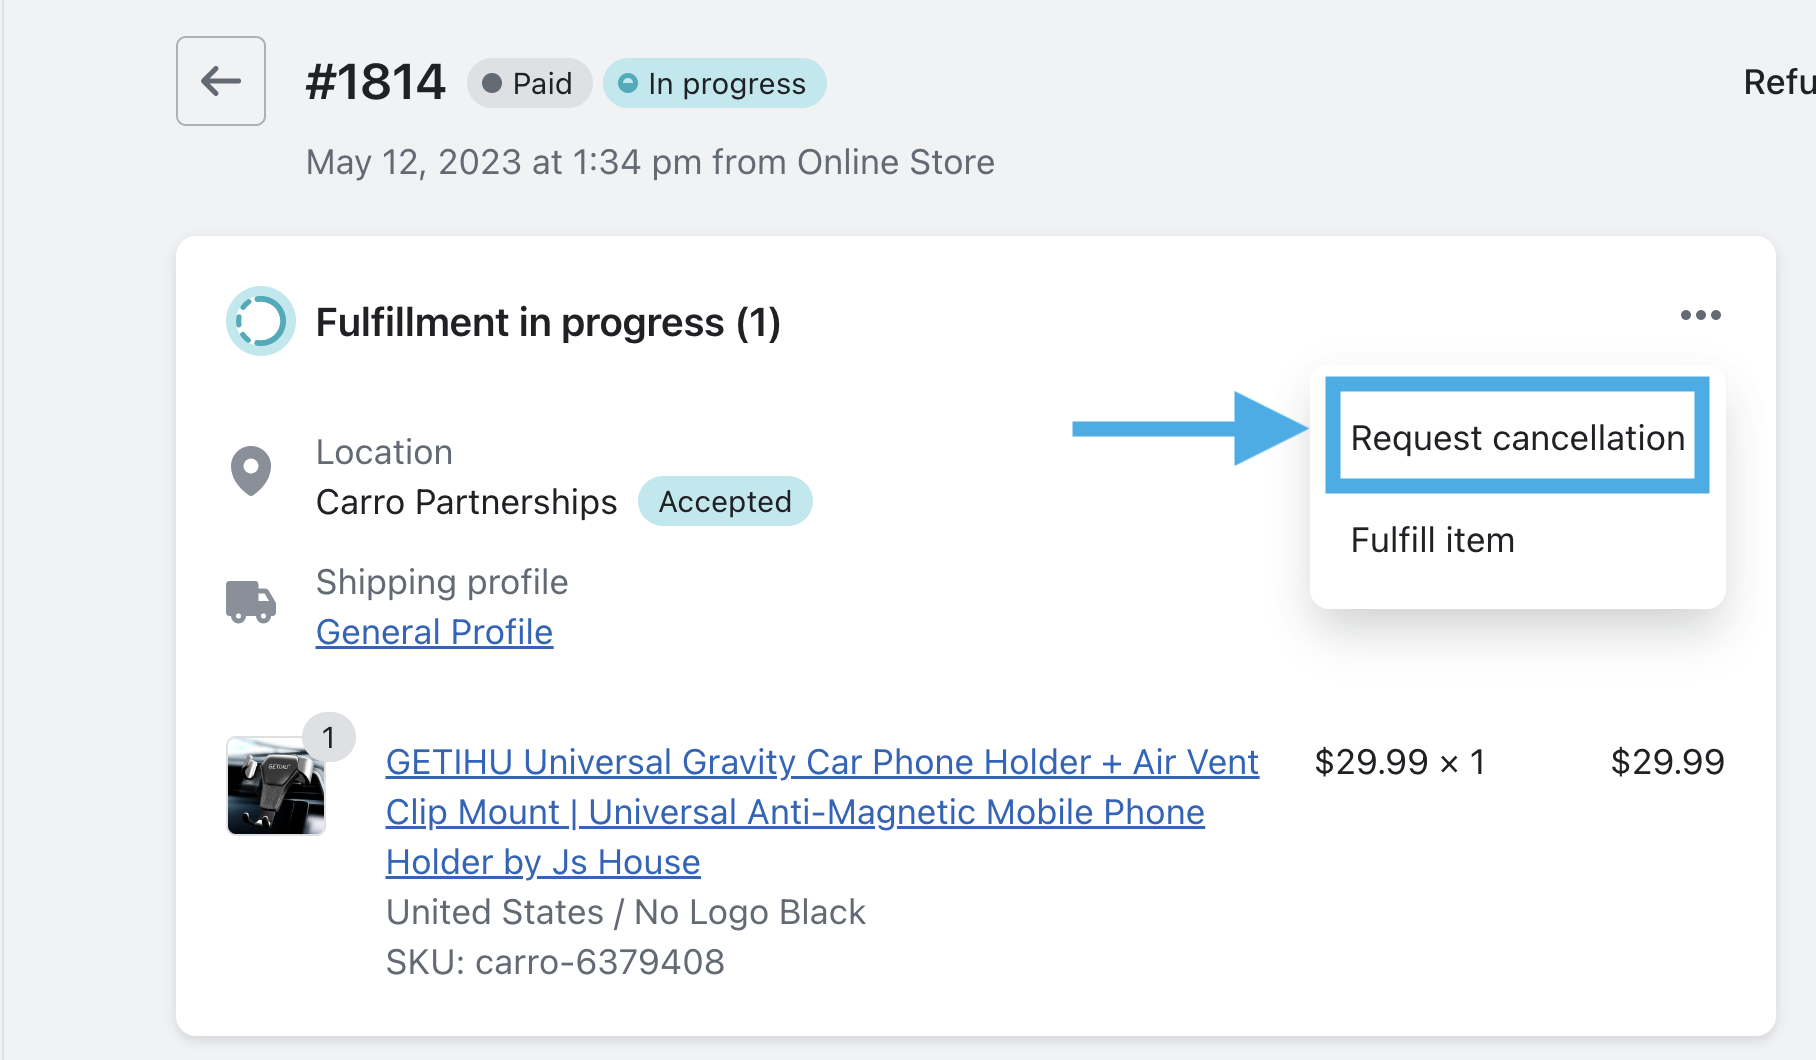Click the order number #1814 heading

(x=375, y=82)
